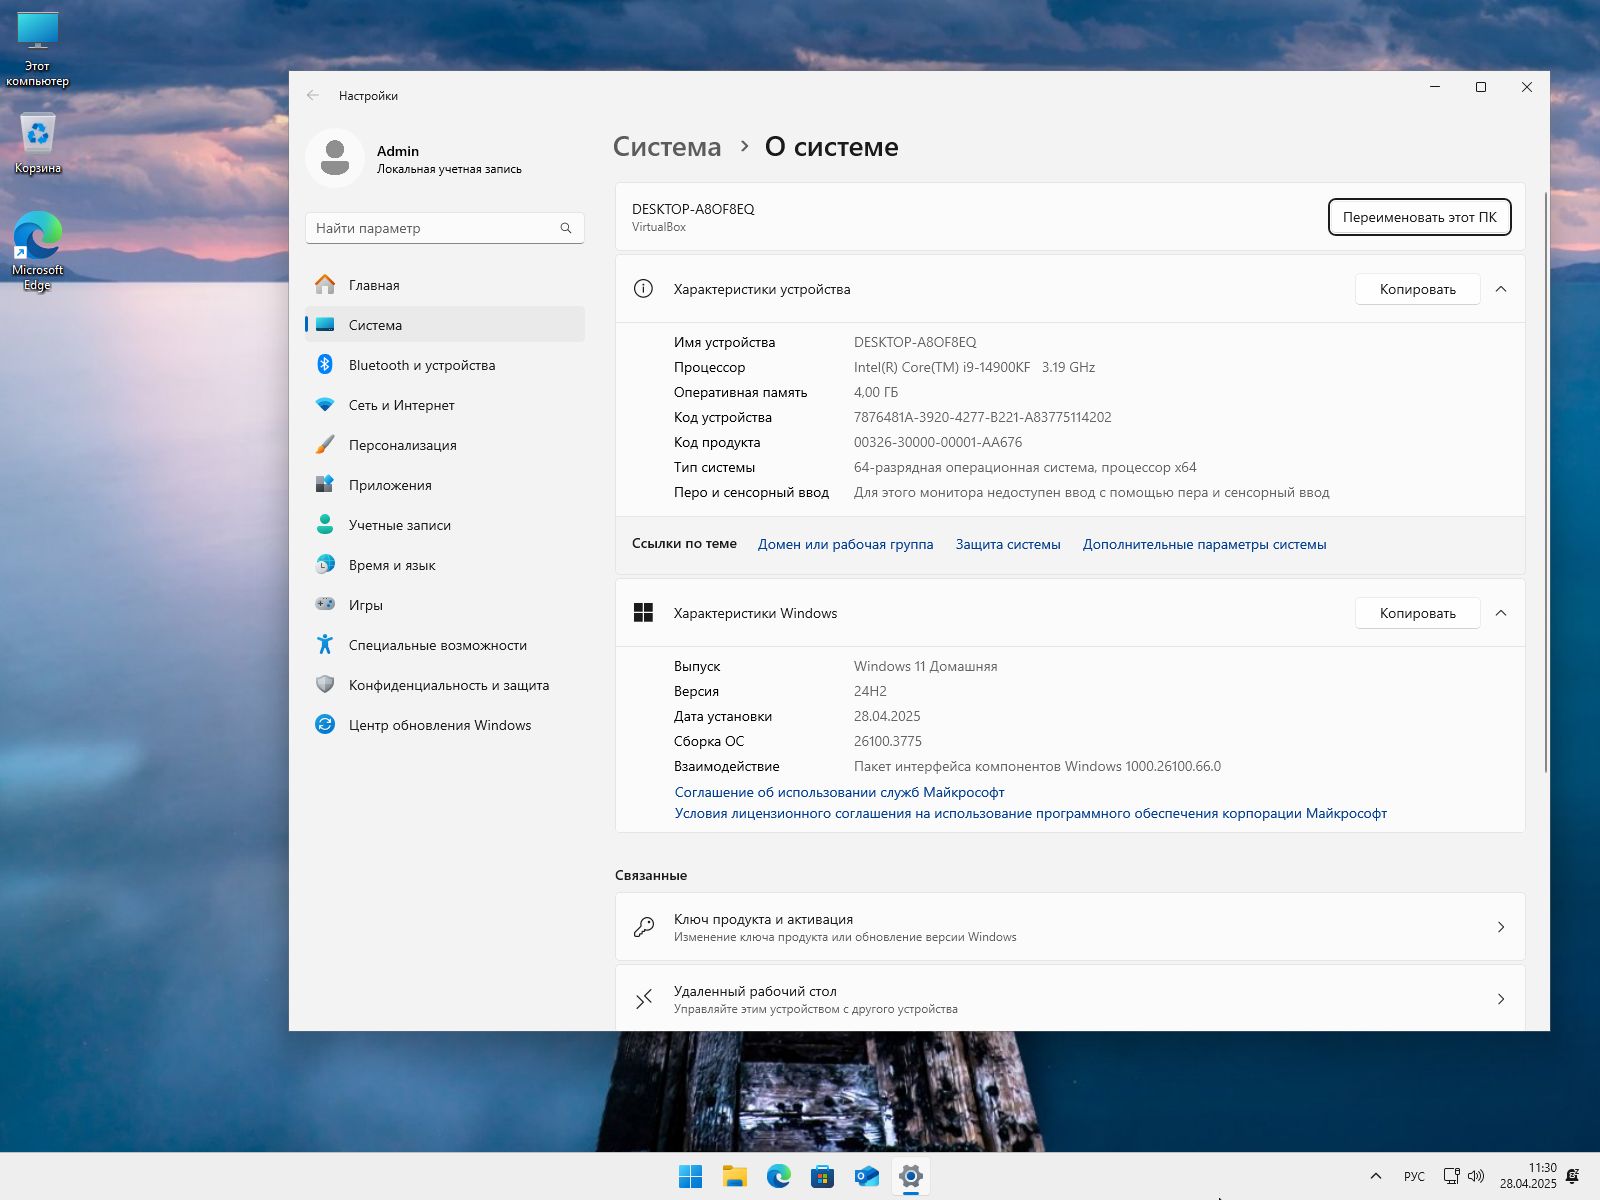Click the Wi-Fi icon for Сеть и Интернет
The width and height of the screenshot is (1600, 1200).
pyautogui.click(x=325, y=405)
